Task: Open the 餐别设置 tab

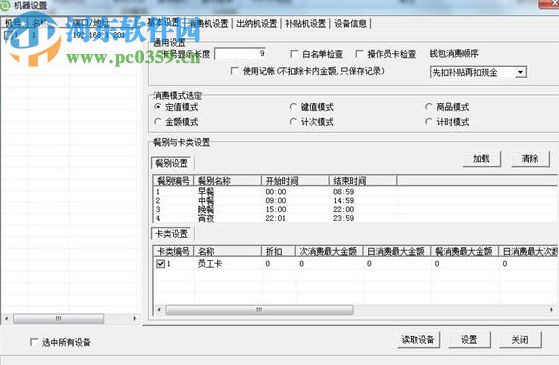Action: (x=171, y=163)
